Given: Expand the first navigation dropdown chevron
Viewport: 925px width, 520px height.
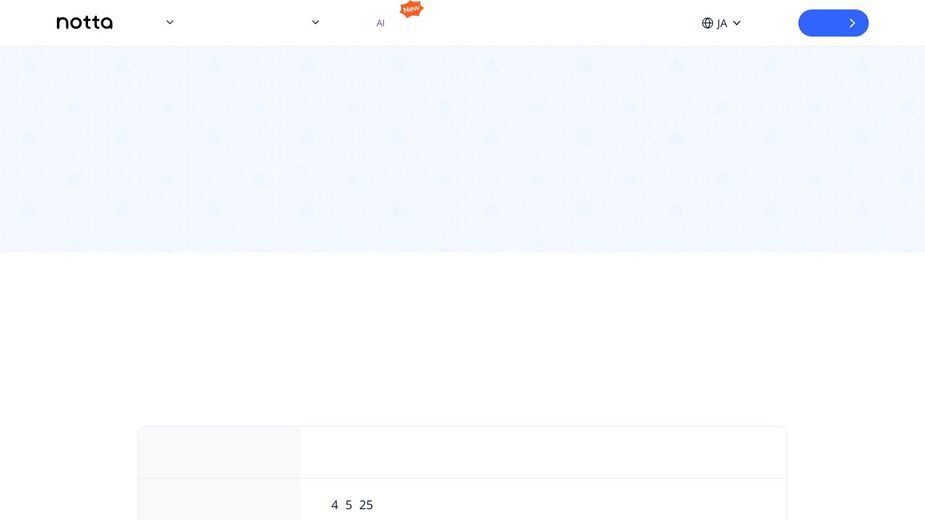Looking at the screenshot, I should point(170,22).
